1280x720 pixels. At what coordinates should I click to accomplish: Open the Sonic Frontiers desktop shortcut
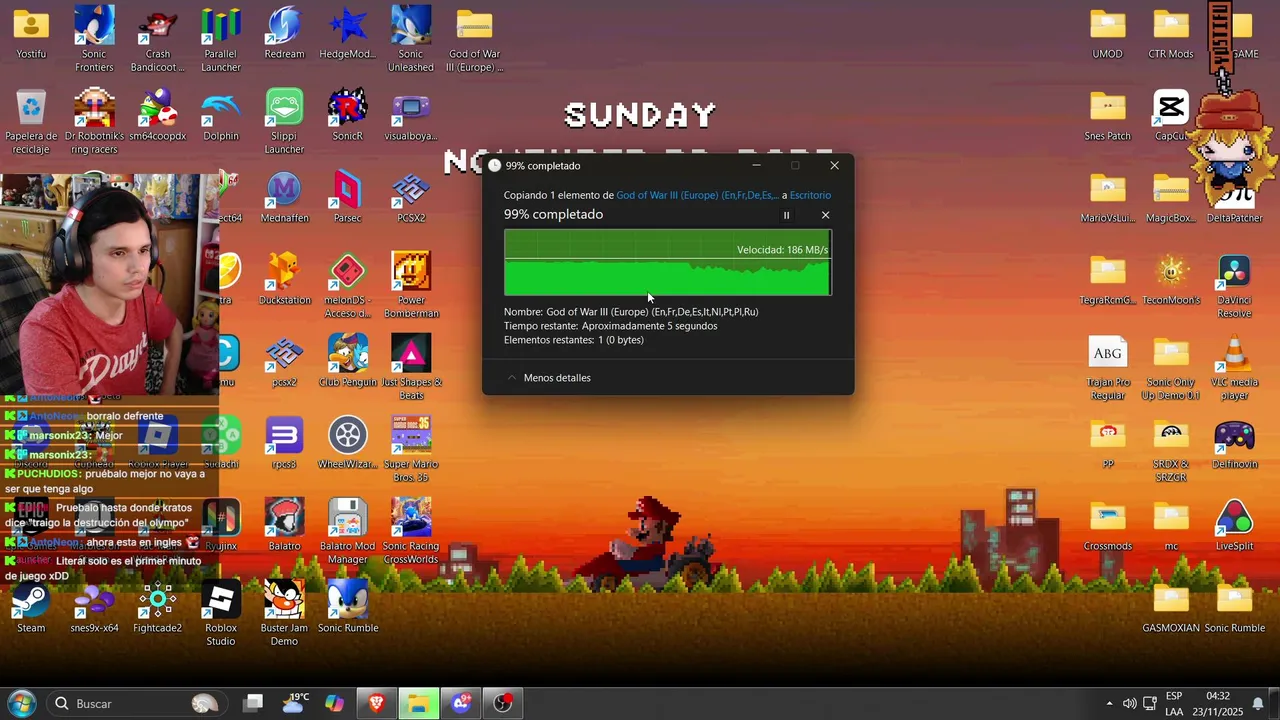click(94, 40)
